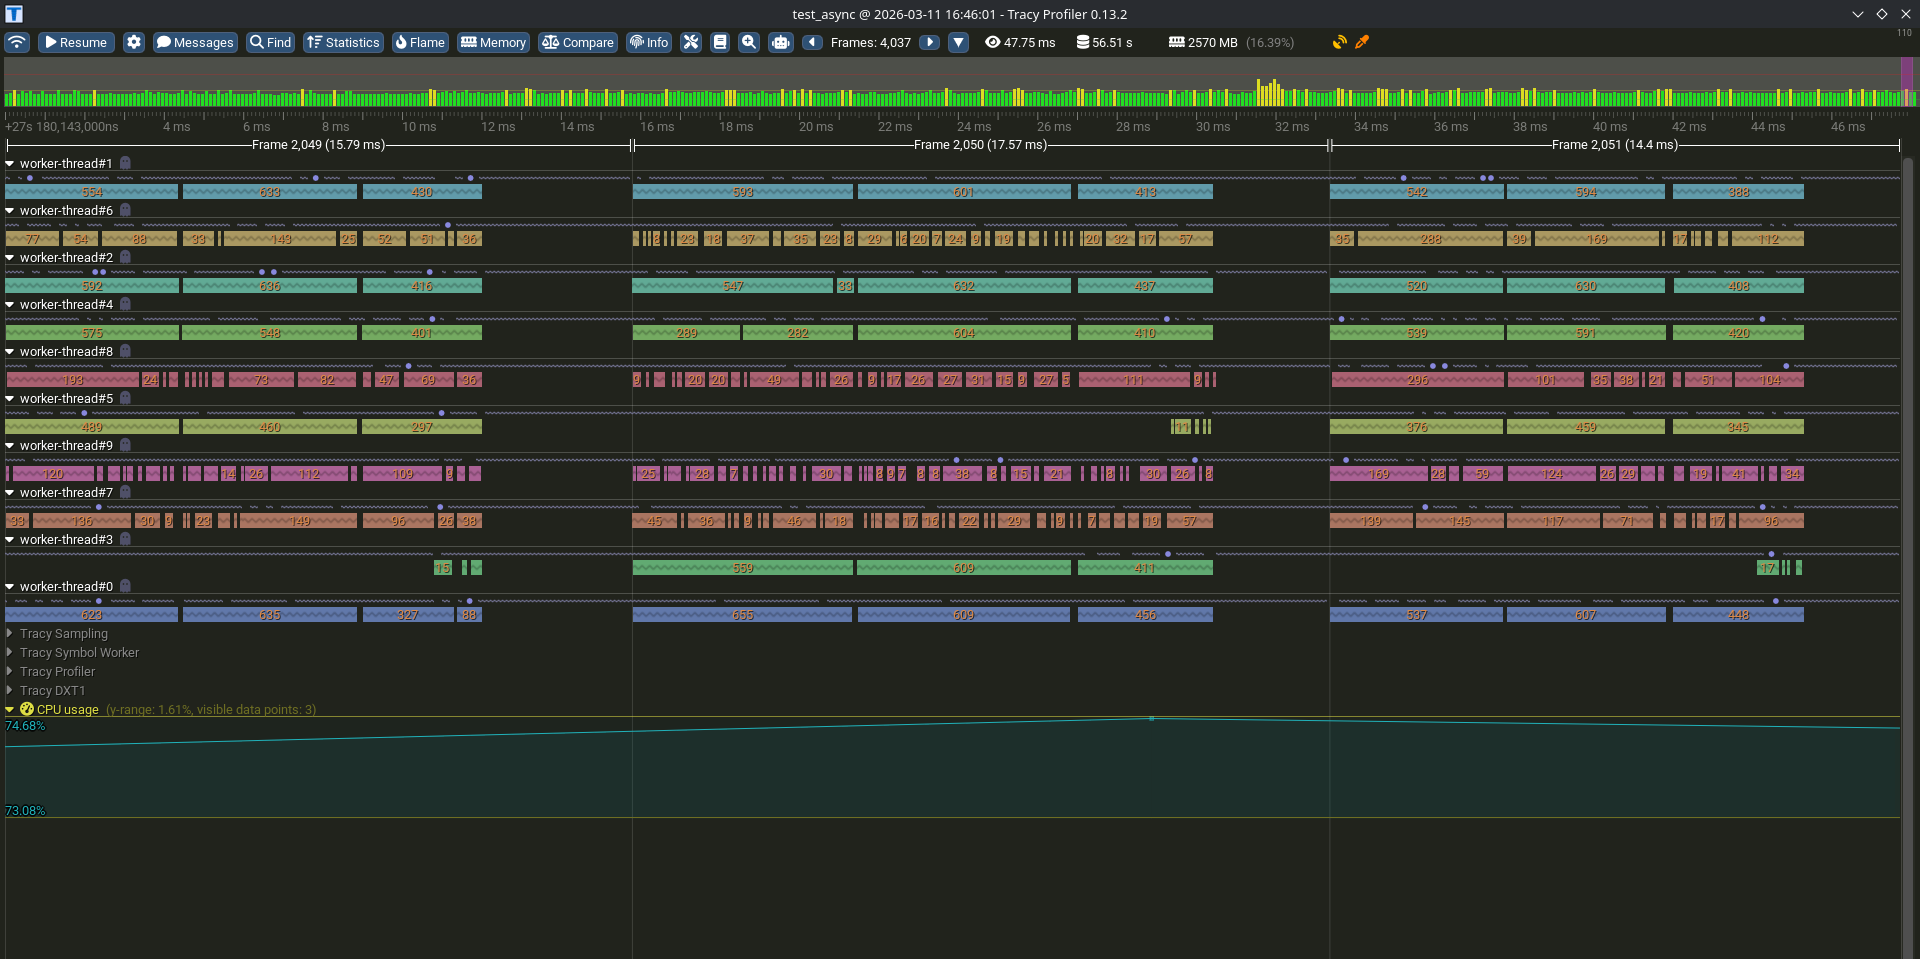Click the CPU usage plot area
This screenshot has width=1920, height=959.
tap(952, 768)
